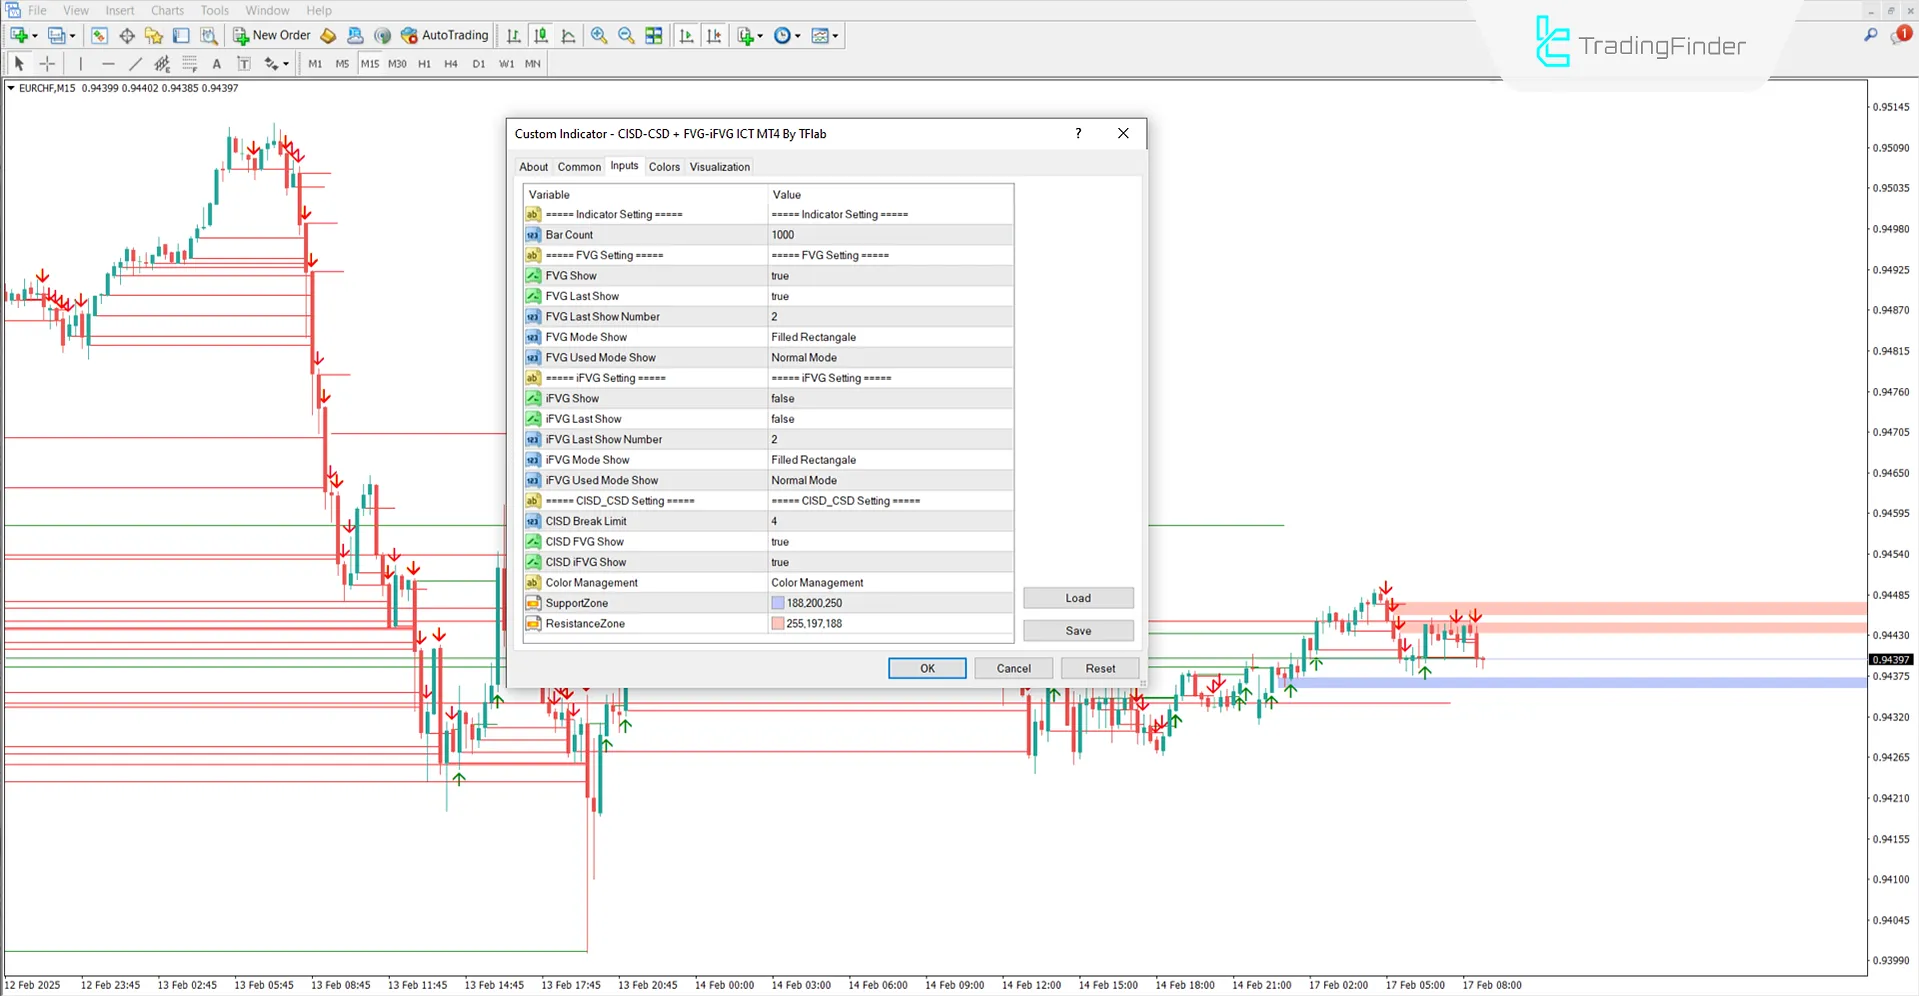This screenshot has width=1919, height=996.
Task: Open a New Order window
Action: point(270,35)
